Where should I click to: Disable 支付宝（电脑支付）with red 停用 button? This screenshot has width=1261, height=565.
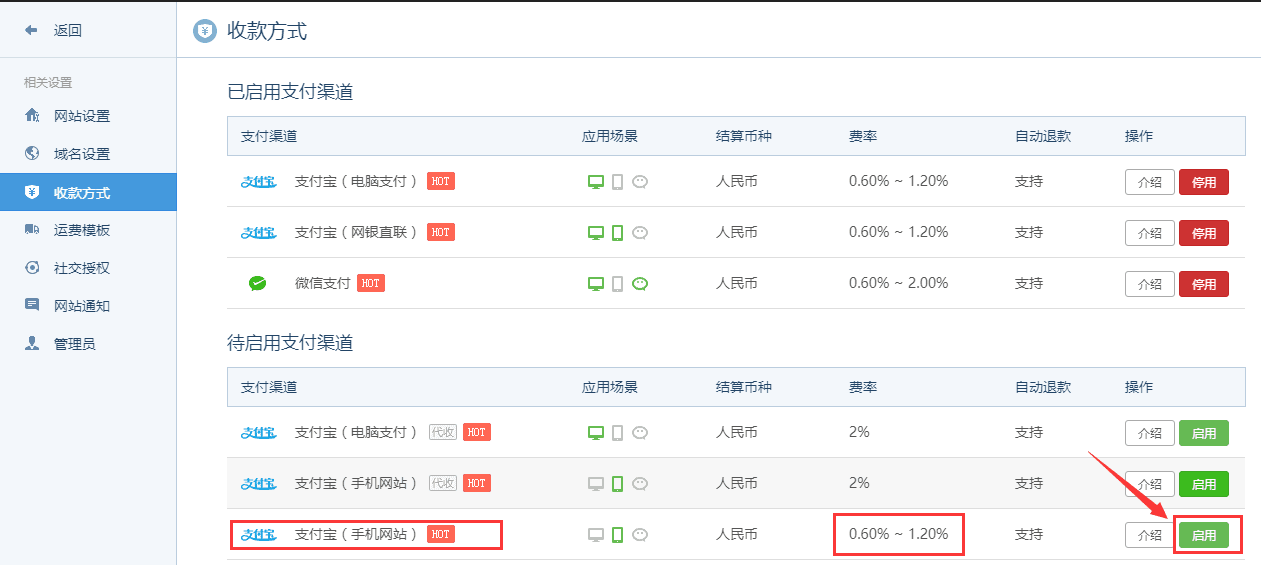tap(1204, 182)
